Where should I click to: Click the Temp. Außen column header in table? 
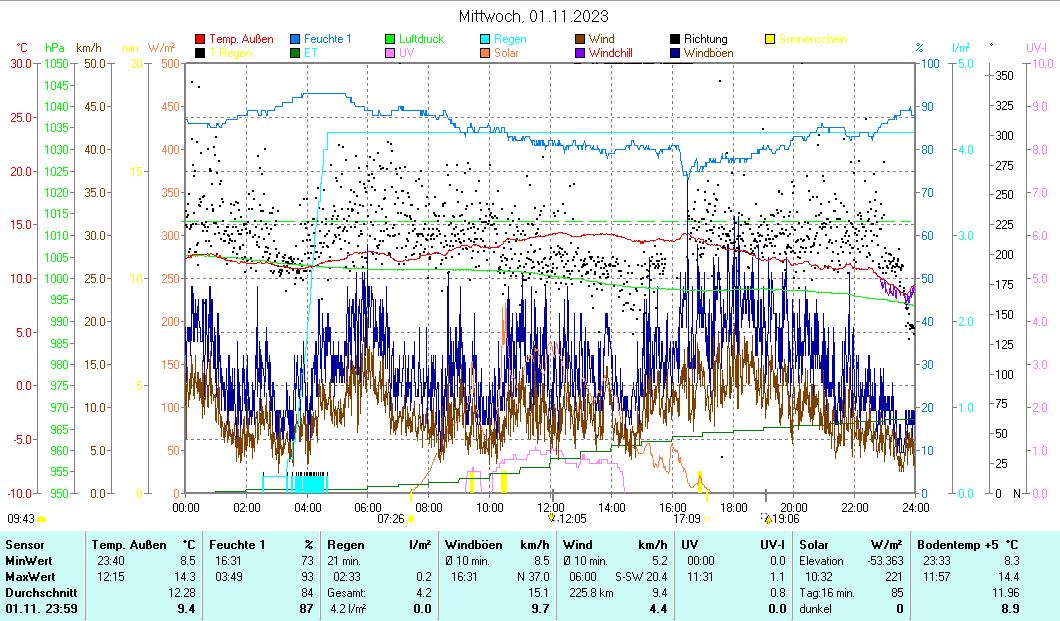point(129,545)
